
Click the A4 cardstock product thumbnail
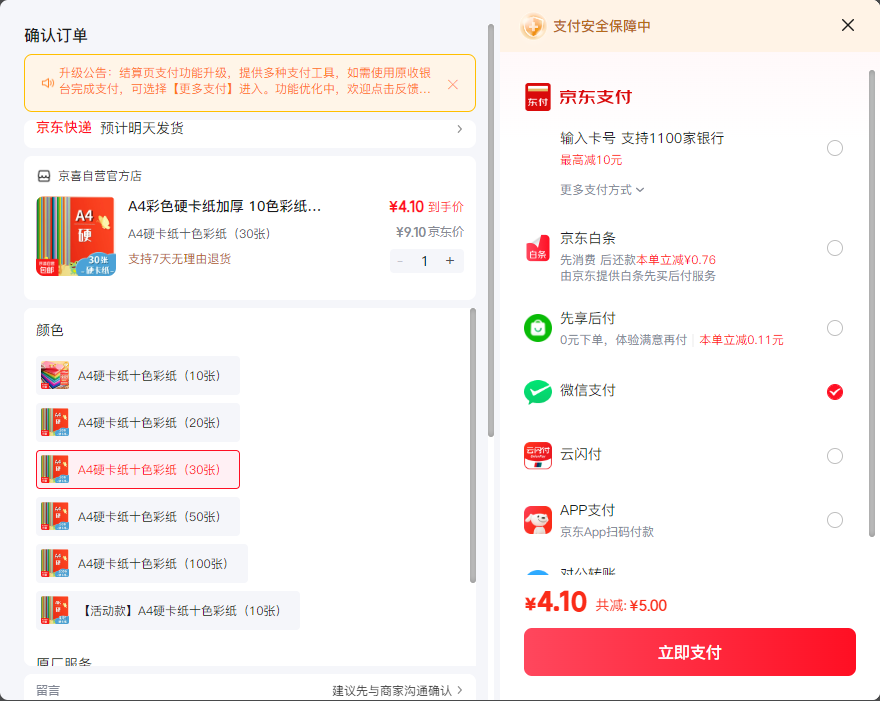(76, 236)
